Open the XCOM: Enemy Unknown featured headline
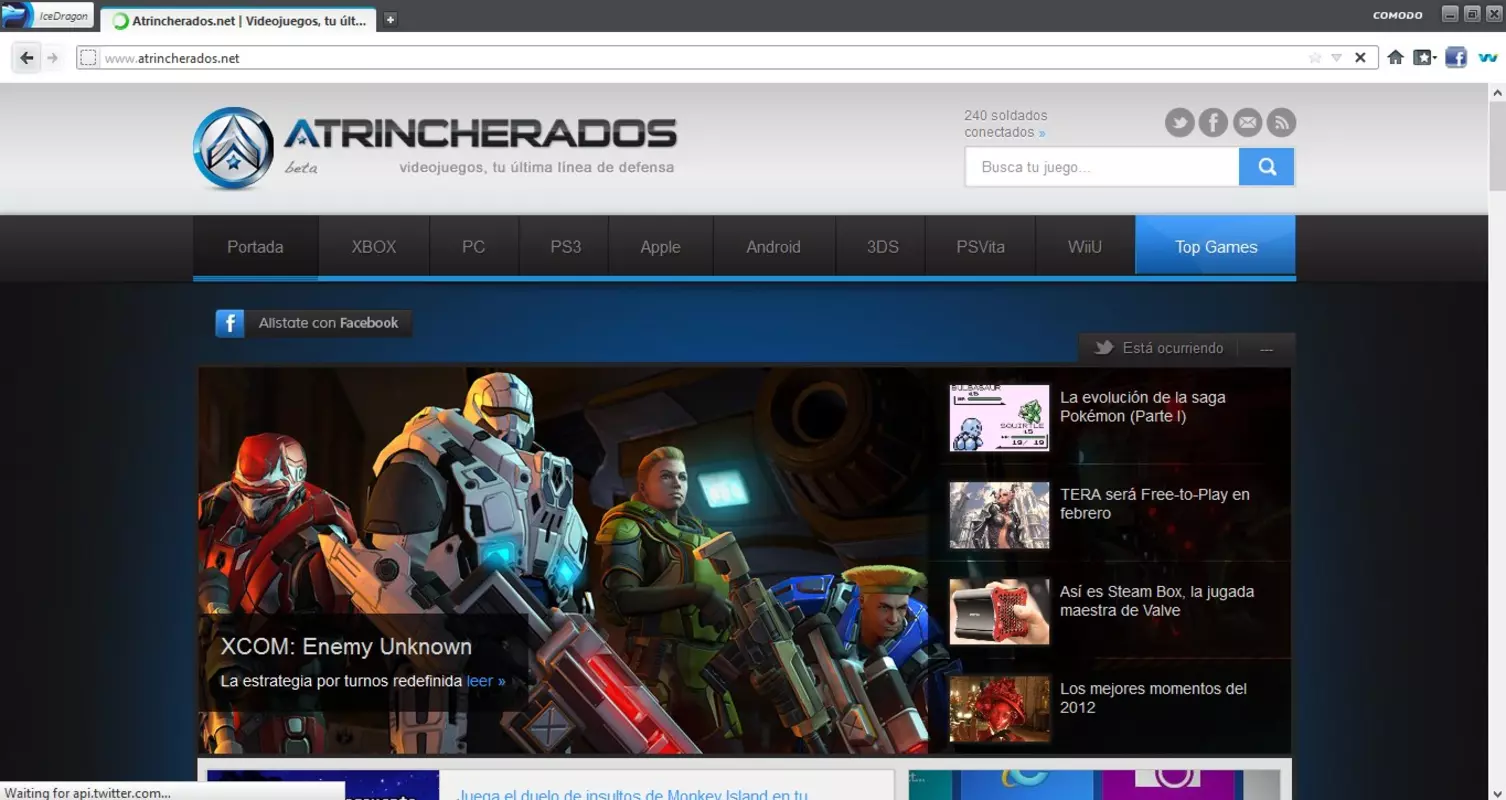 click(x=346, y=647)
